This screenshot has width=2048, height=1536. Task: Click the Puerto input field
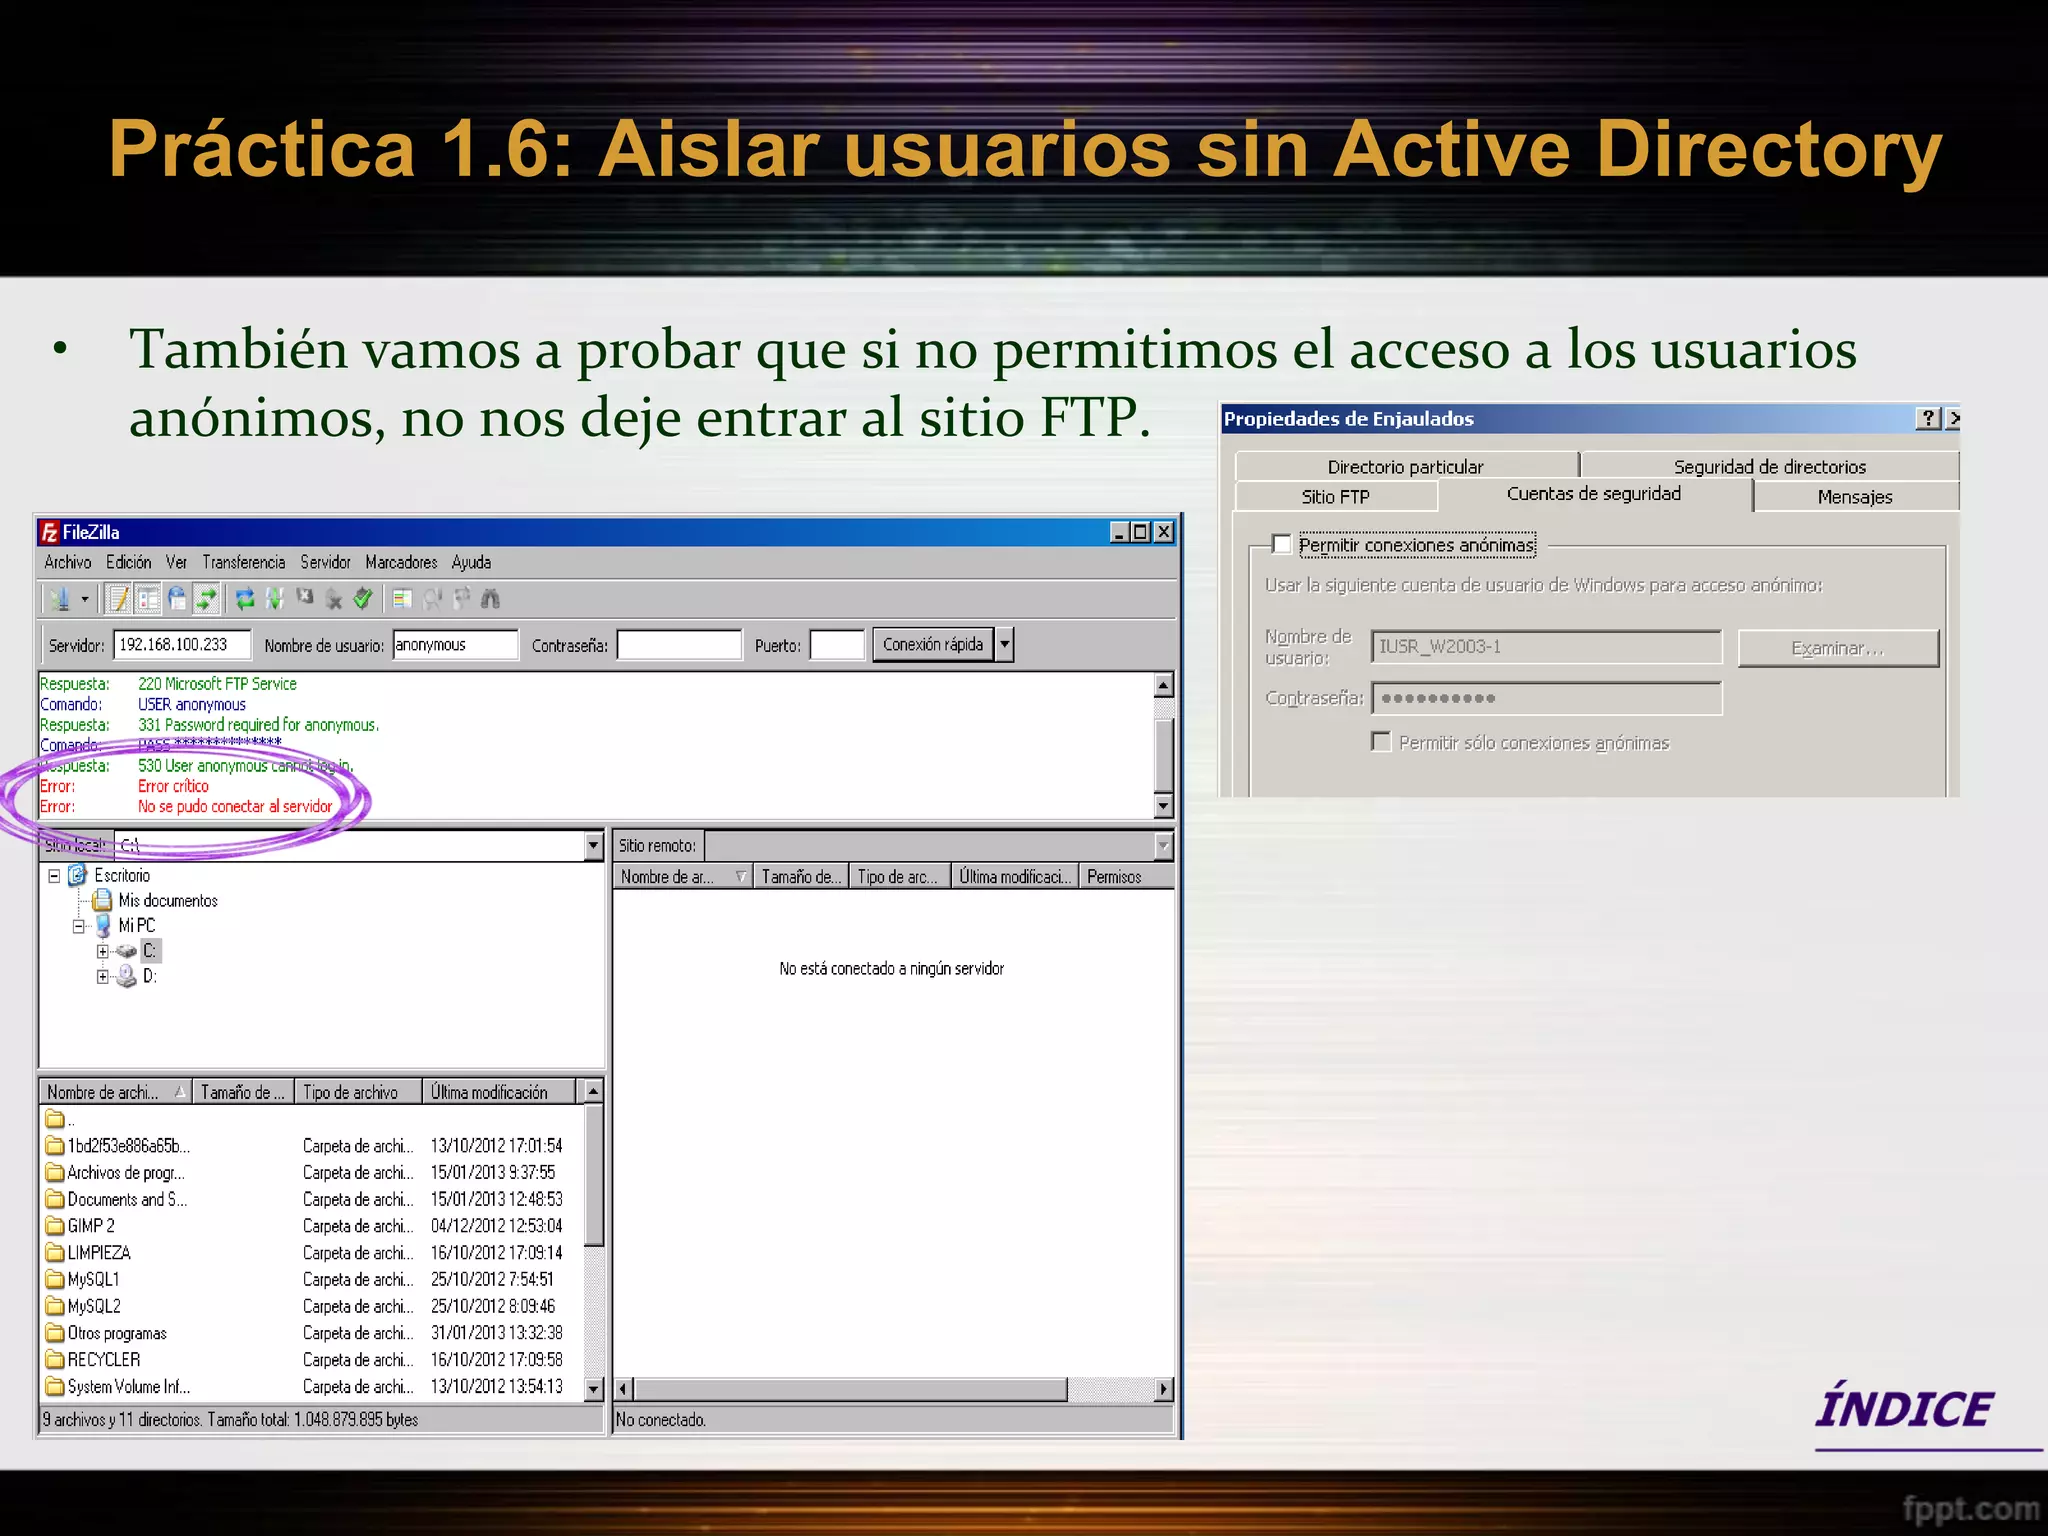[x=836, y=645]
